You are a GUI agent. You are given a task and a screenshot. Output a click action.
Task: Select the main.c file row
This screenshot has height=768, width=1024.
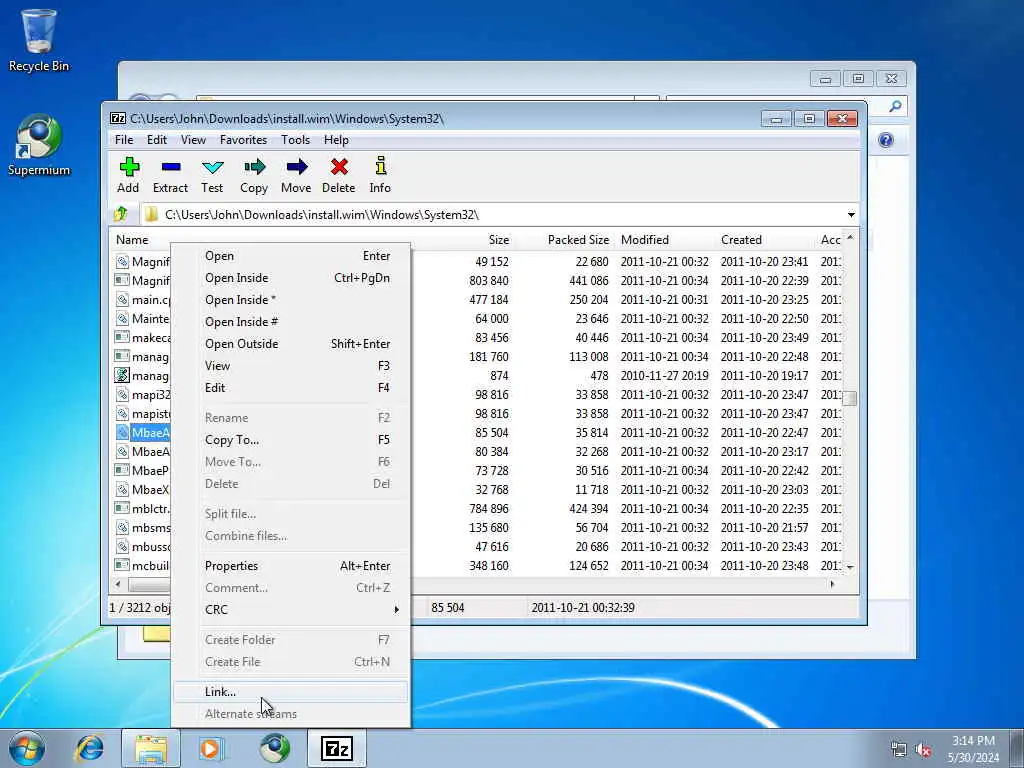pyautogui.click(x=142, y=299)
